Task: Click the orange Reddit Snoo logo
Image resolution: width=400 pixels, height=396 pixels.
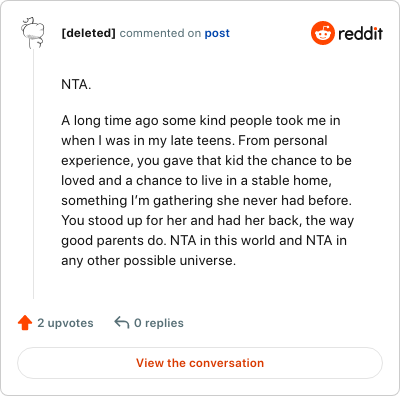Action: tap(322, 33)
